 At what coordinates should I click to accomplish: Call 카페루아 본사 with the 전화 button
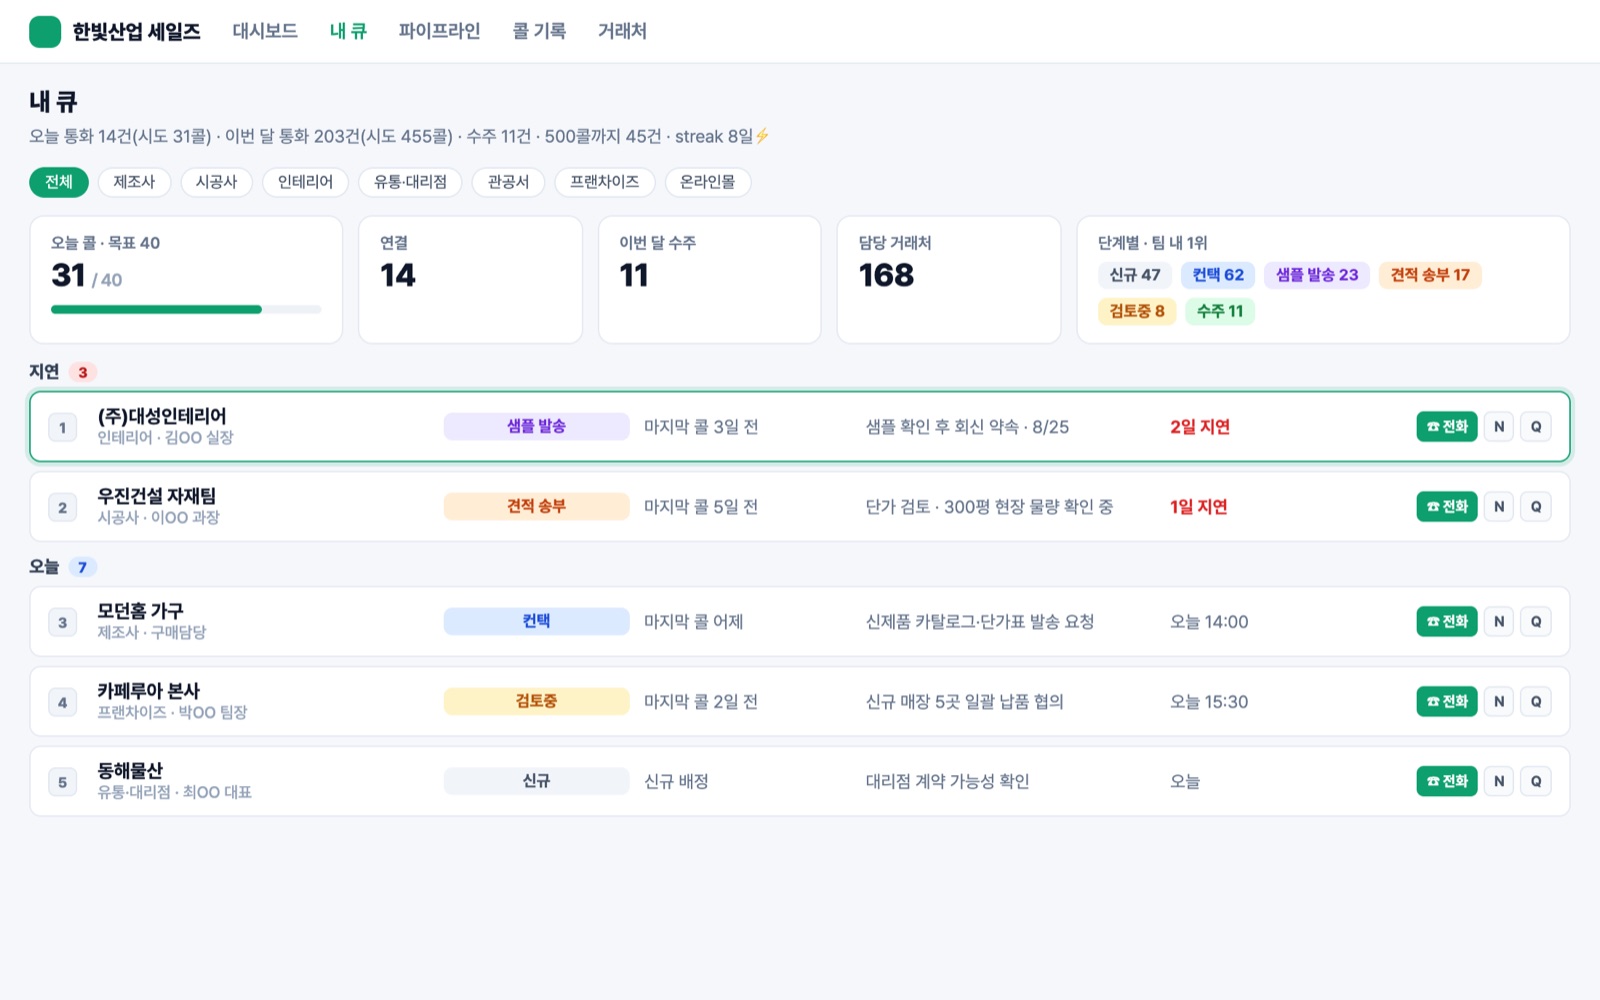[1446, 702]
